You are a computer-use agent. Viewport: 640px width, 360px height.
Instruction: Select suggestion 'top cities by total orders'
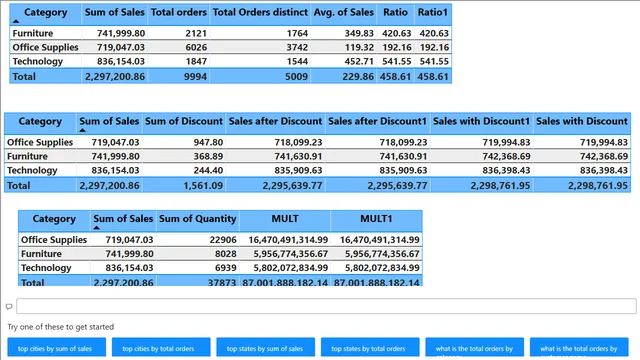[161, 348]
